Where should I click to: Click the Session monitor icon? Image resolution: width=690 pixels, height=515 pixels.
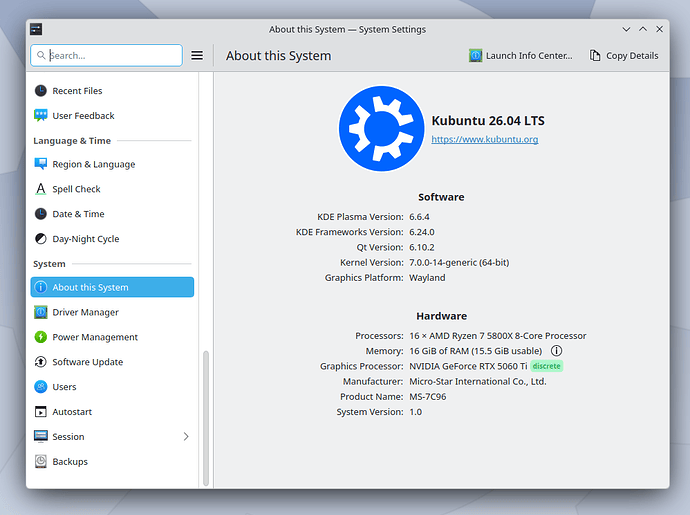40,436
